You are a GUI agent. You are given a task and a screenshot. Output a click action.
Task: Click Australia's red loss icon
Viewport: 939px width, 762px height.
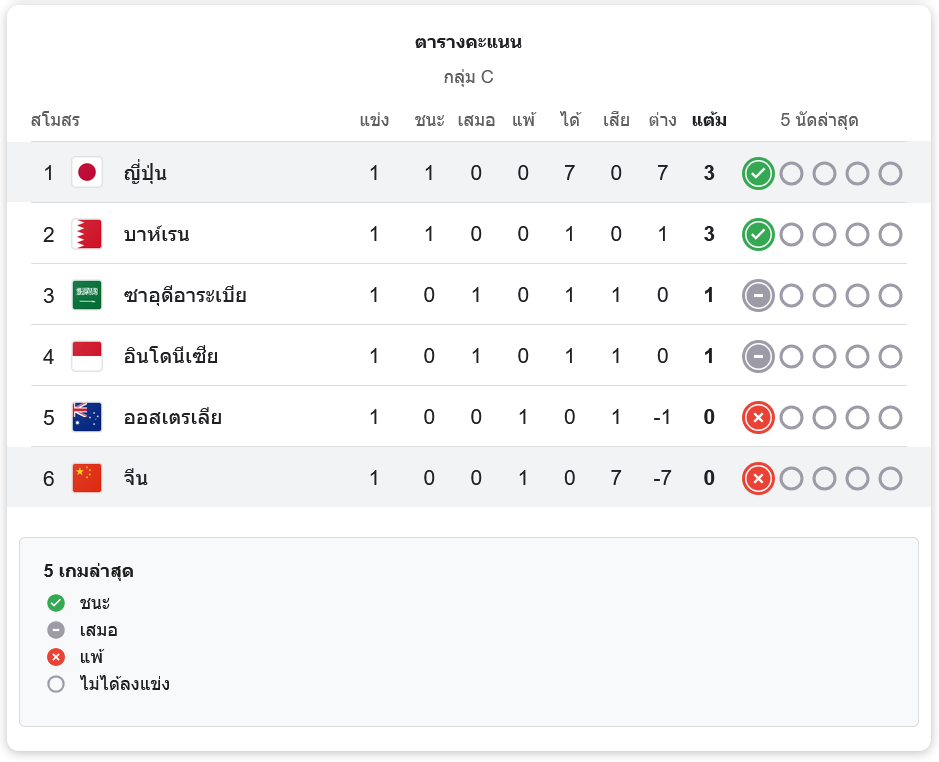758,418
